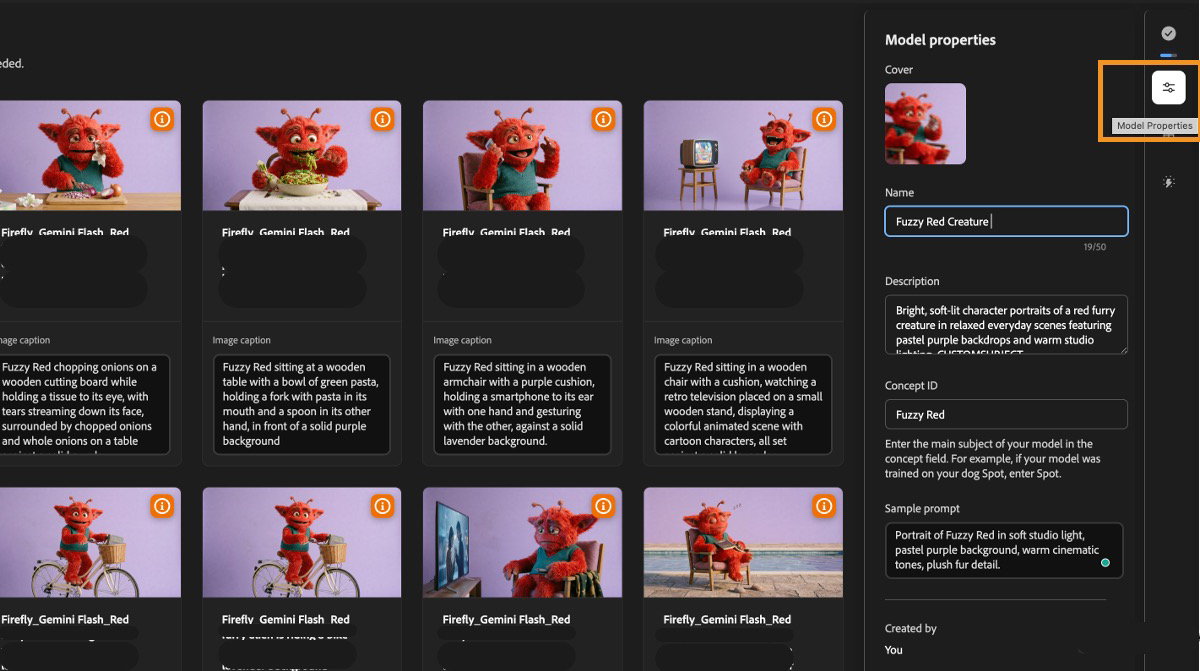Select the creature facing flat-screen TV image
The image size is (1200, 671).
click(522, 543)
